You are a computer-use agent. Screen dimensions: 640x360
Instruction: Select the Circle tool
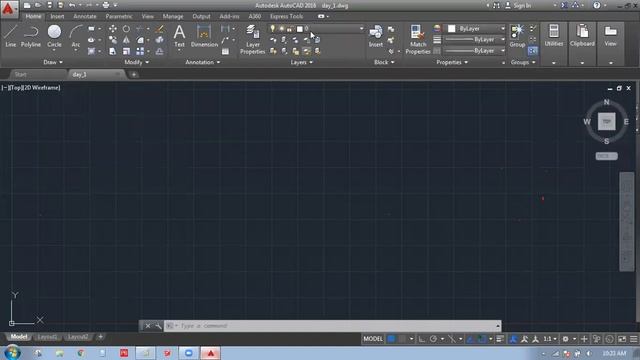pos(54,36)
